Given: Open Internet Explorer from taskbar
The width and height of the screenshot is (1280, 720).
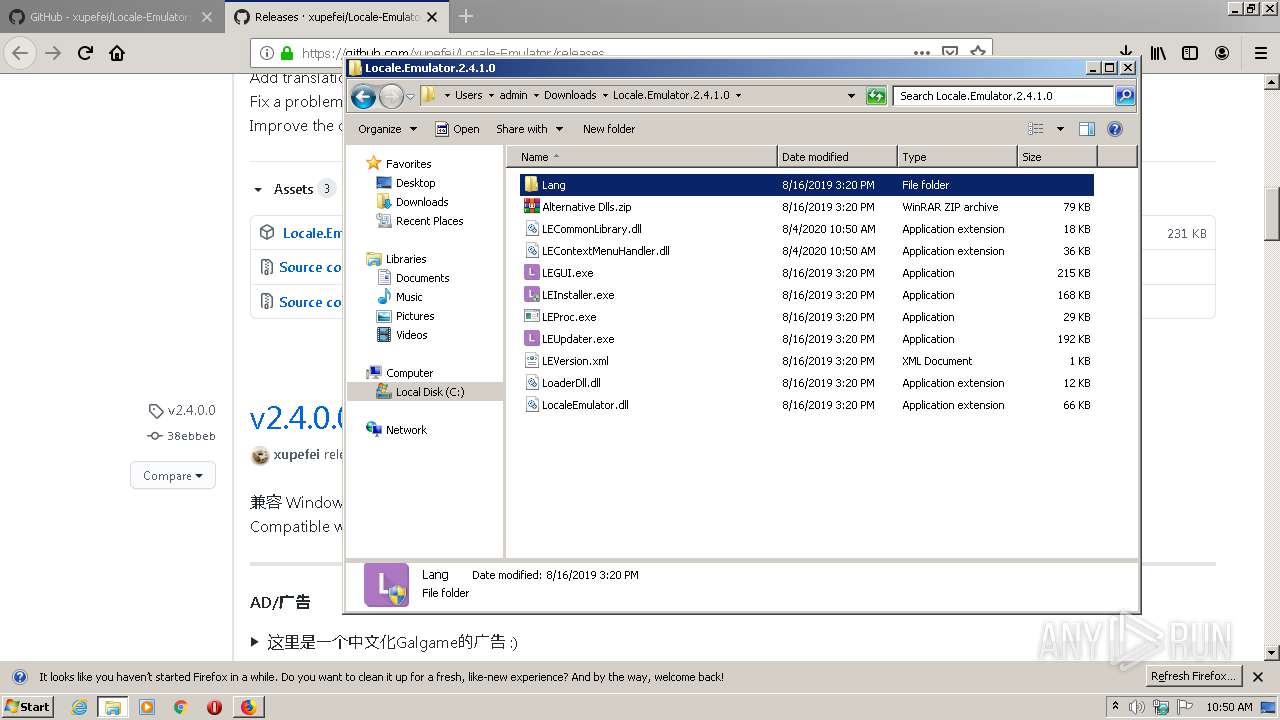Looking at the screenshot, I should 79,707.
